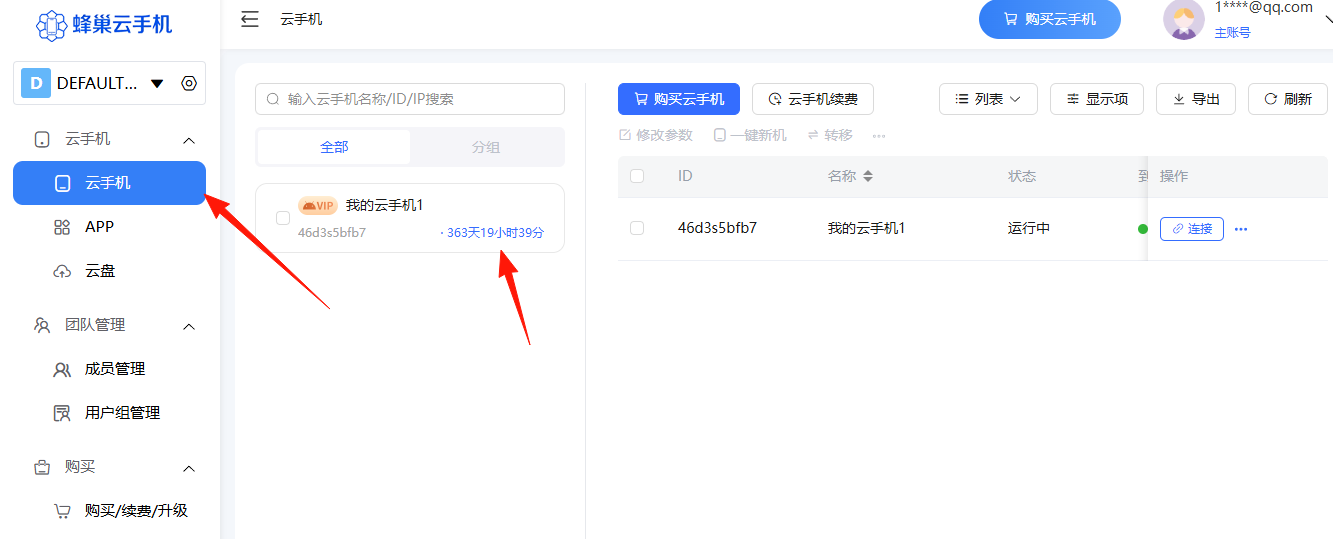This screenshot has height=539, width=1333.
Task: Check the row 46d3s5bfb7 checkbox
Action: (x=637, y=228)
